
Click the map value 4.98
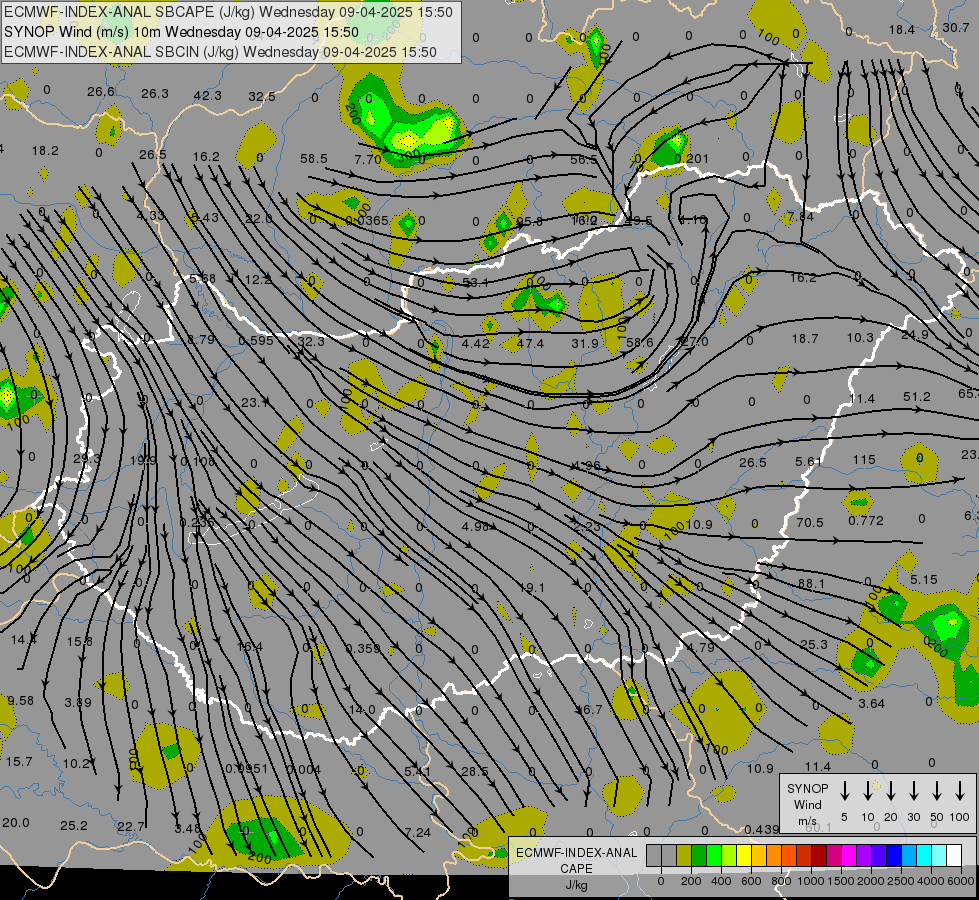coord(475,527)
